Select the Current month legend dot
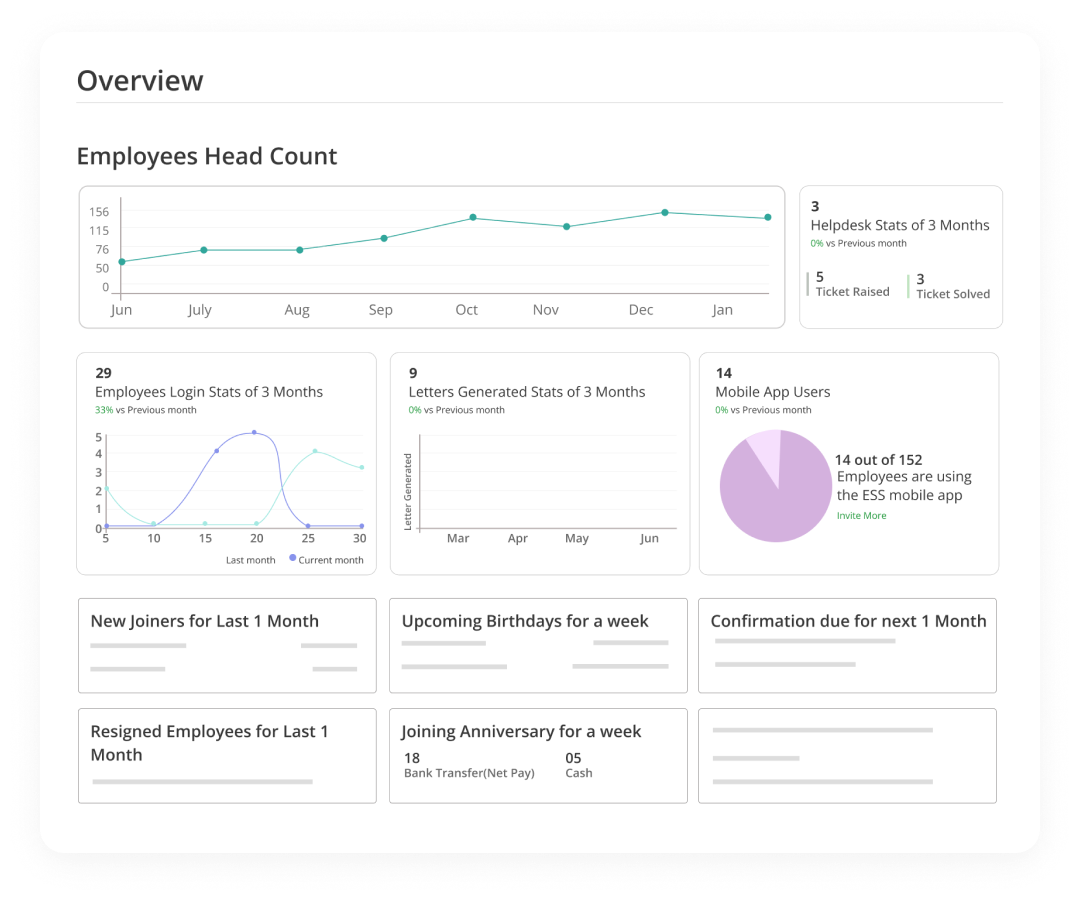 tap(293, 558)
